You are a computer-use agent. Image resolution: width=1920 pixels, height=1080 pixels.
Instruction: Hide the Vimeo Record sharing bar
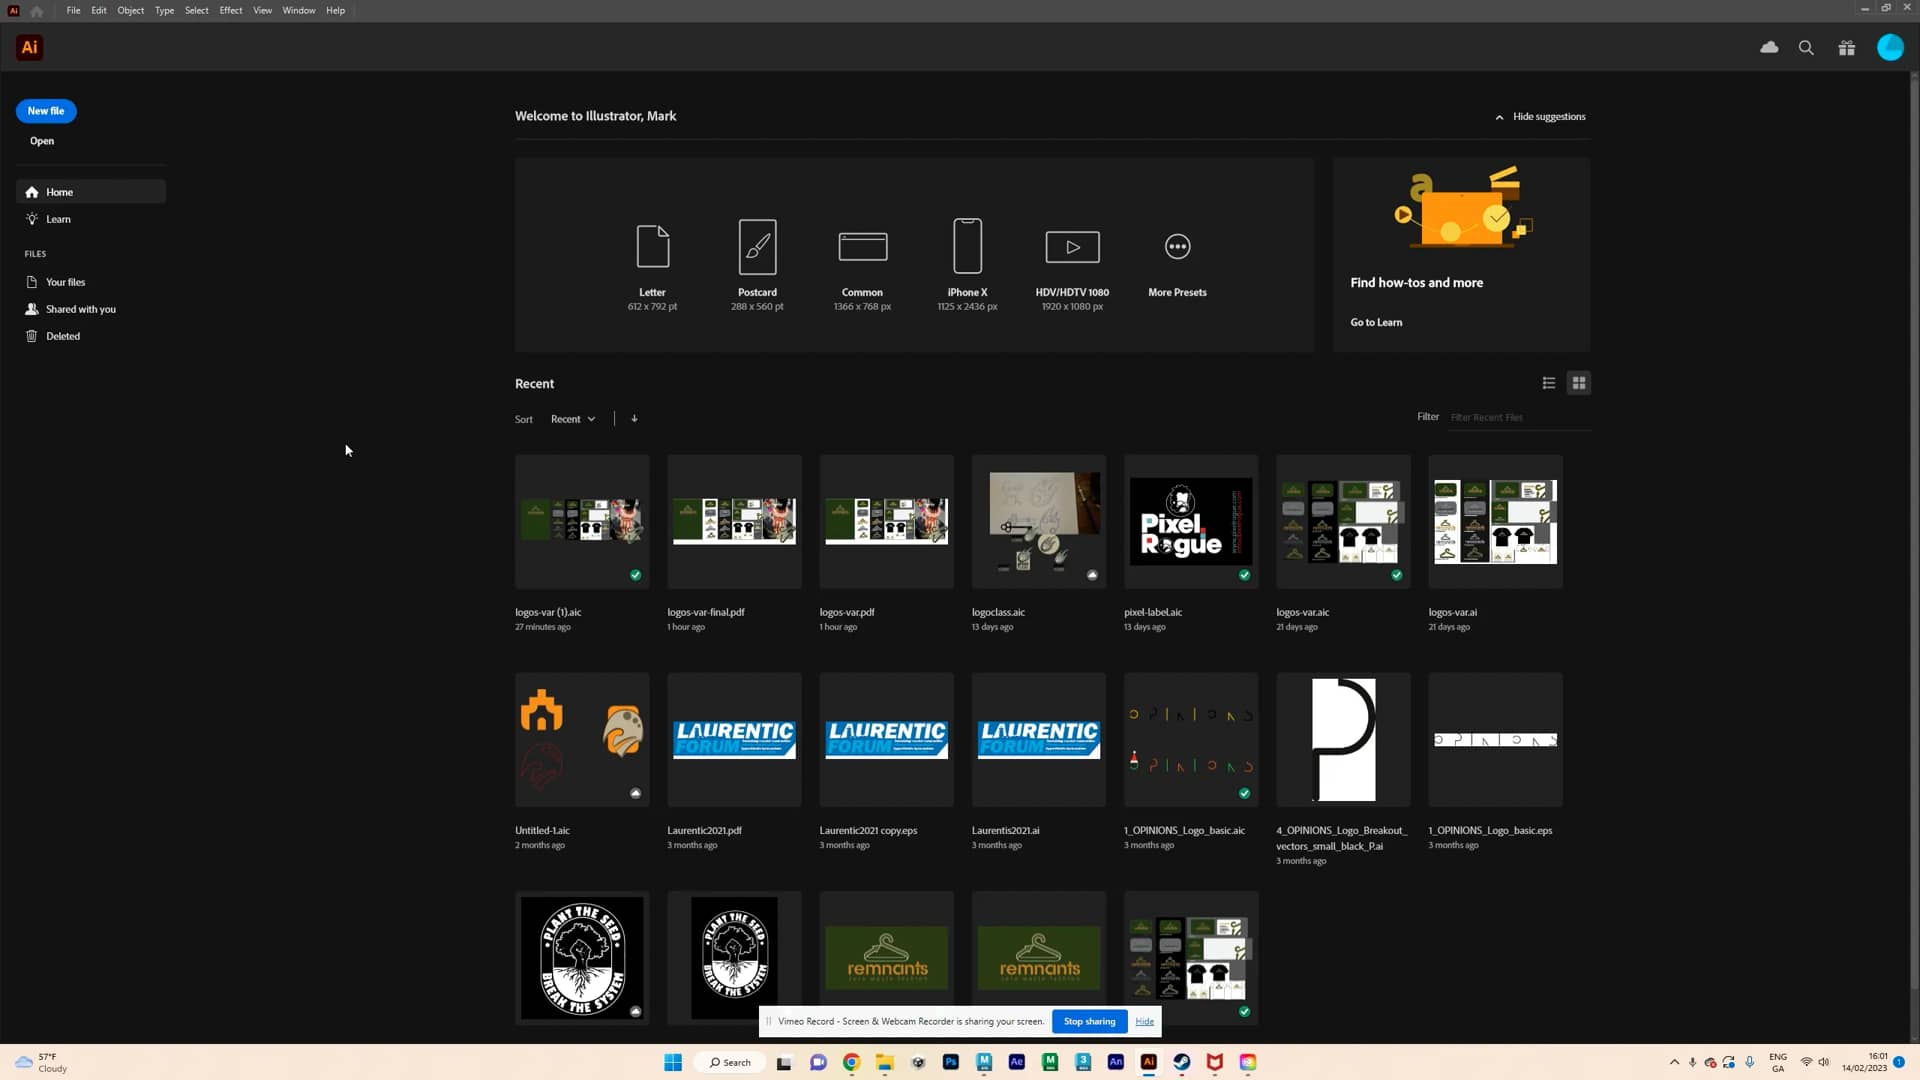tap(1144, 1021)
